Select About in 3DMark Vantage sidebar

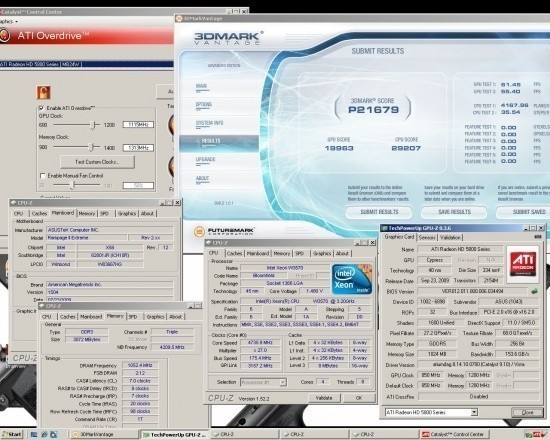[202, 178]
